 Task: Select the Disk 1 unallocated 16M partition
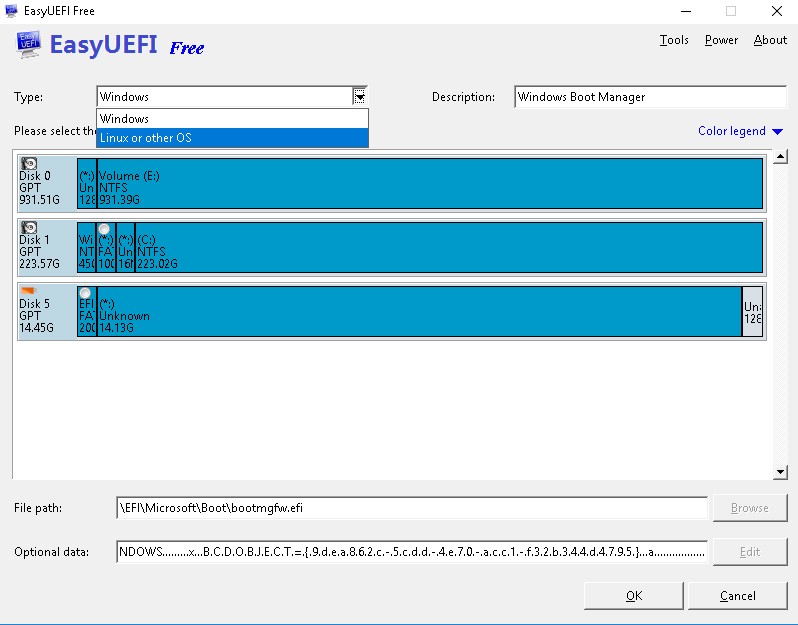[x=126, y=247]
